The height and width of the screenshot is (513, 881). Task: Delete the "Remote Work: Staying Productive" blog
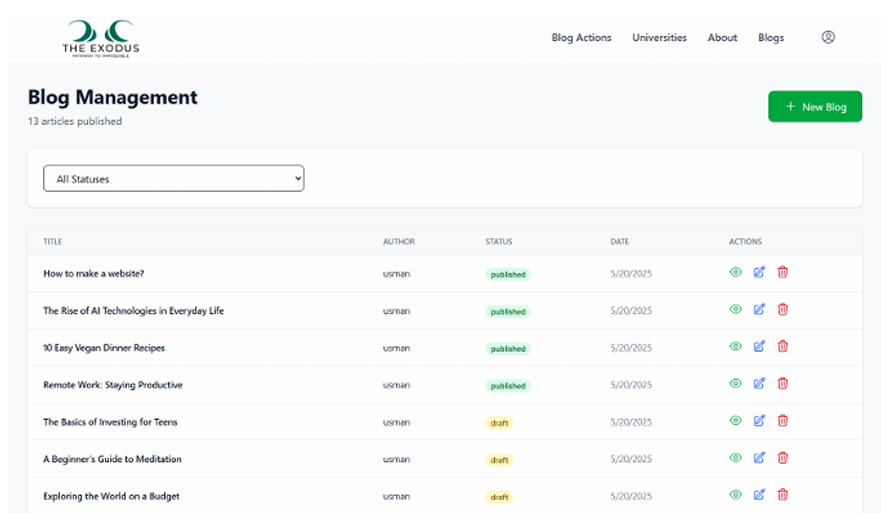click(783, 383)
